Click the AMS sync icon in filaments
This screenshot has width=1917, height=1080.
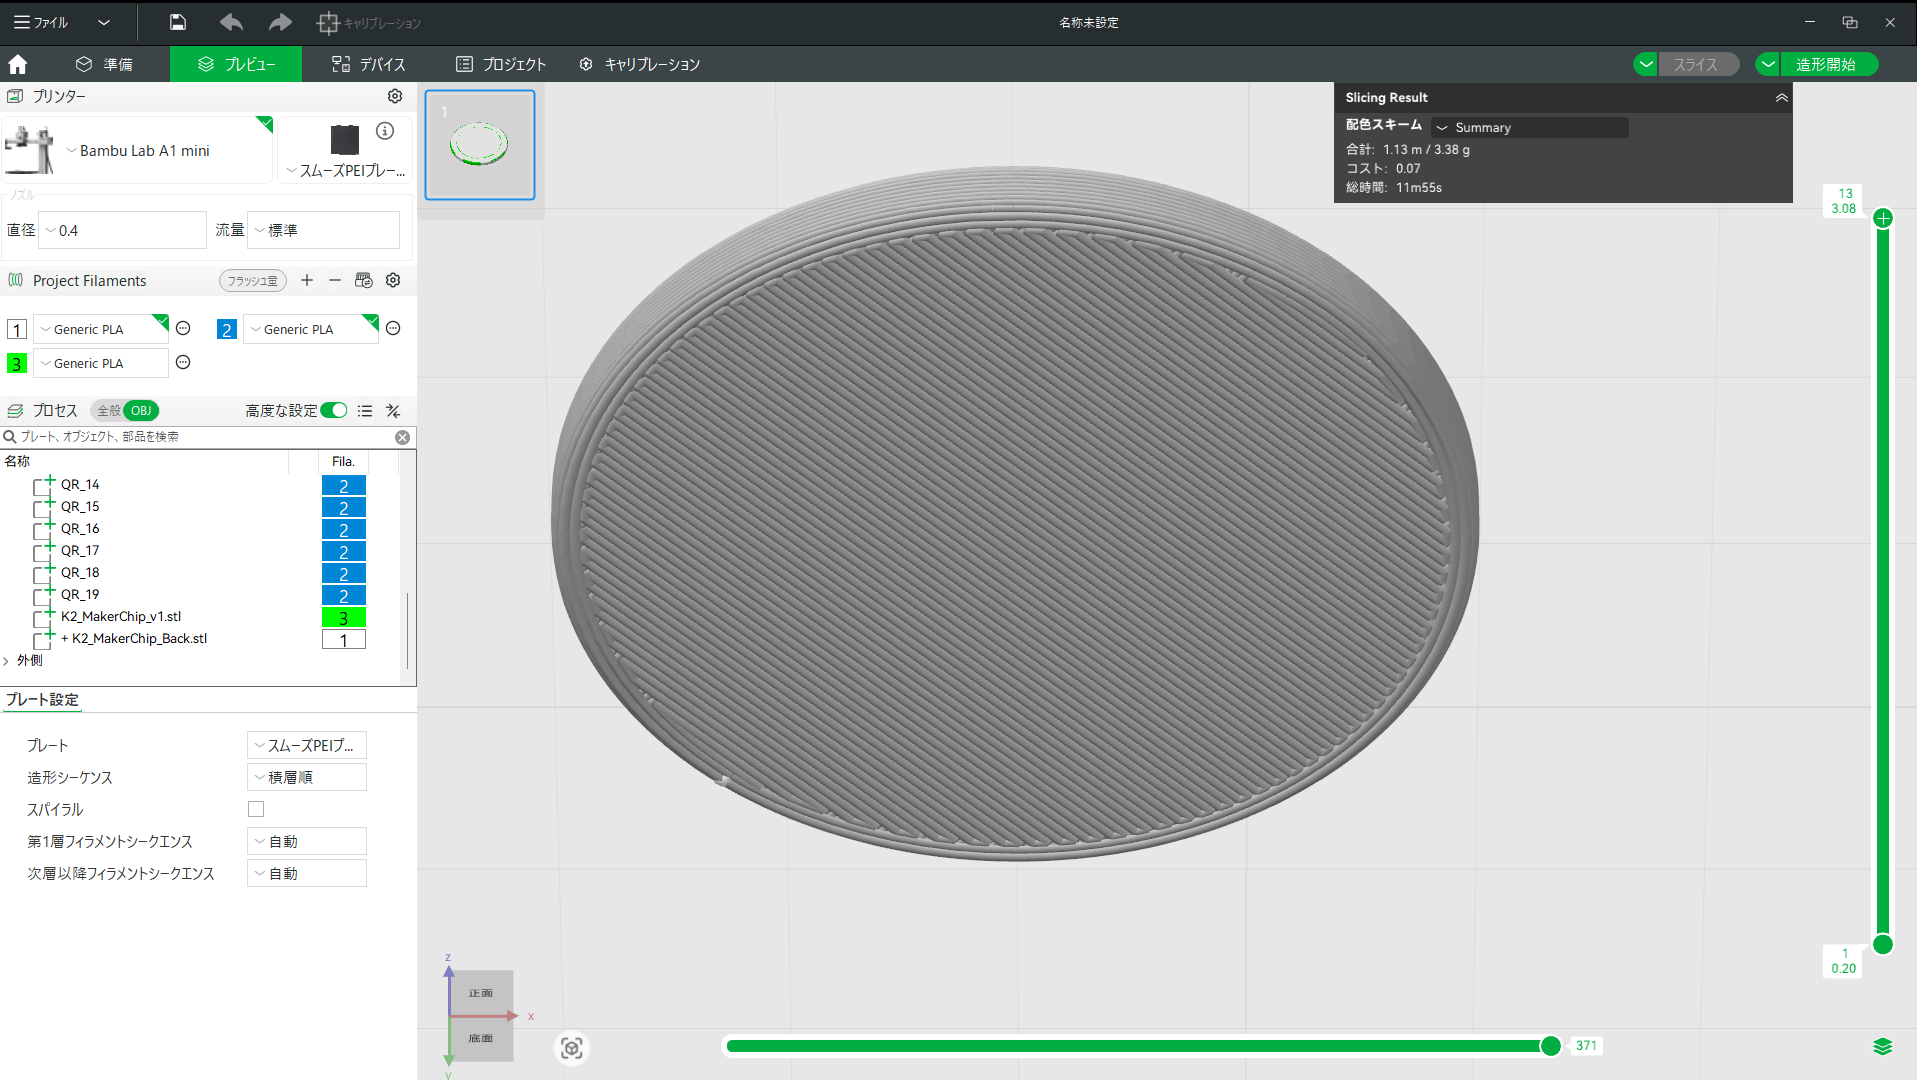coord(364,280)
